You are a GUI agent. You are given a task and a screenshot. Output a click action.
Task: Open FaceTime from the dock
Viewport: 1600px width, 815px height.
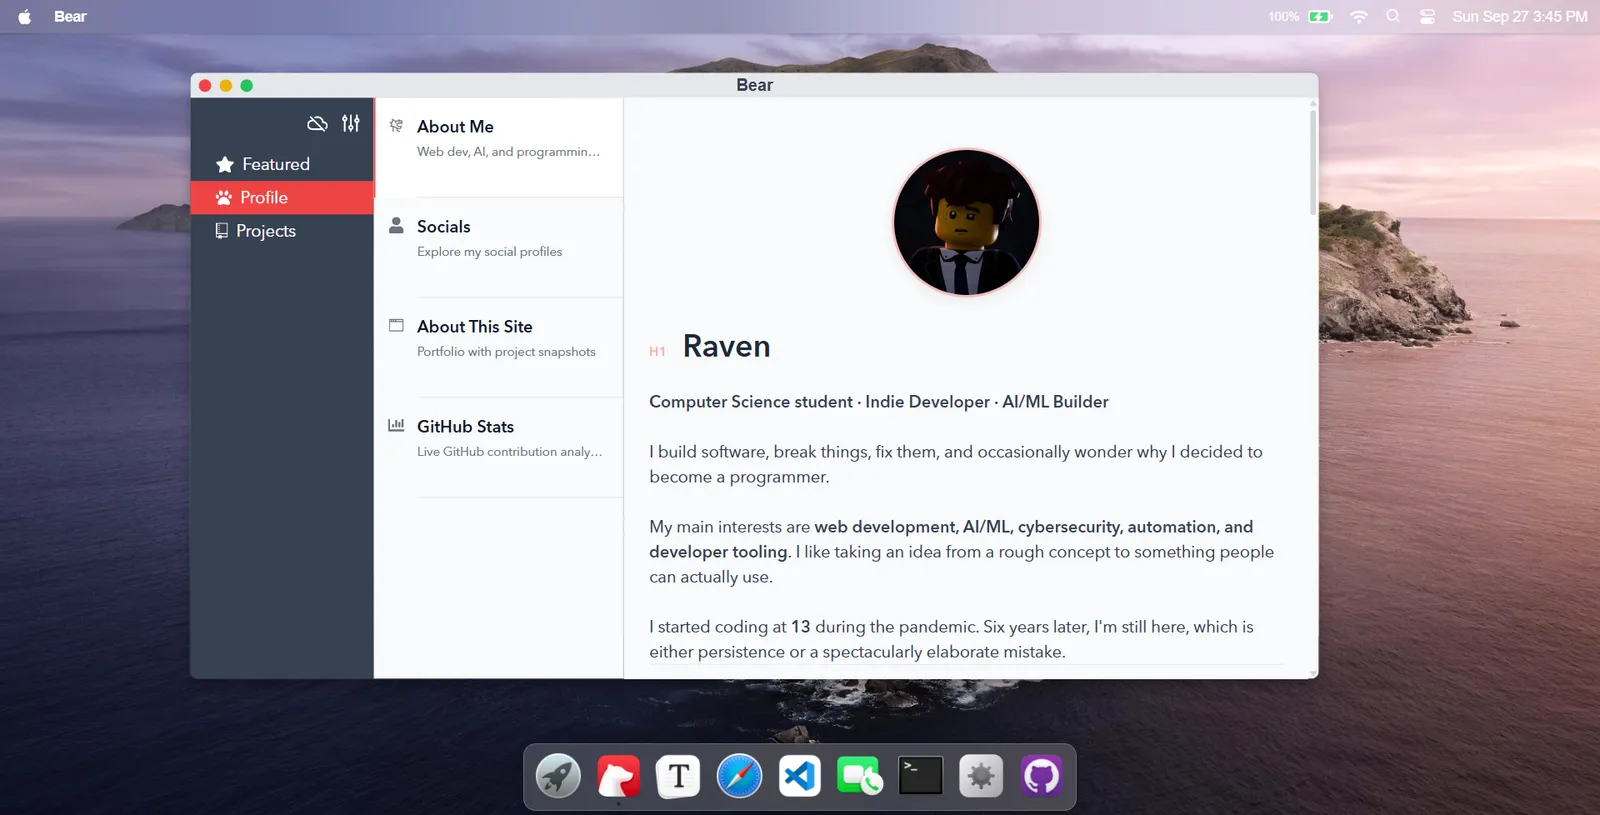click(x=860, y=776)
